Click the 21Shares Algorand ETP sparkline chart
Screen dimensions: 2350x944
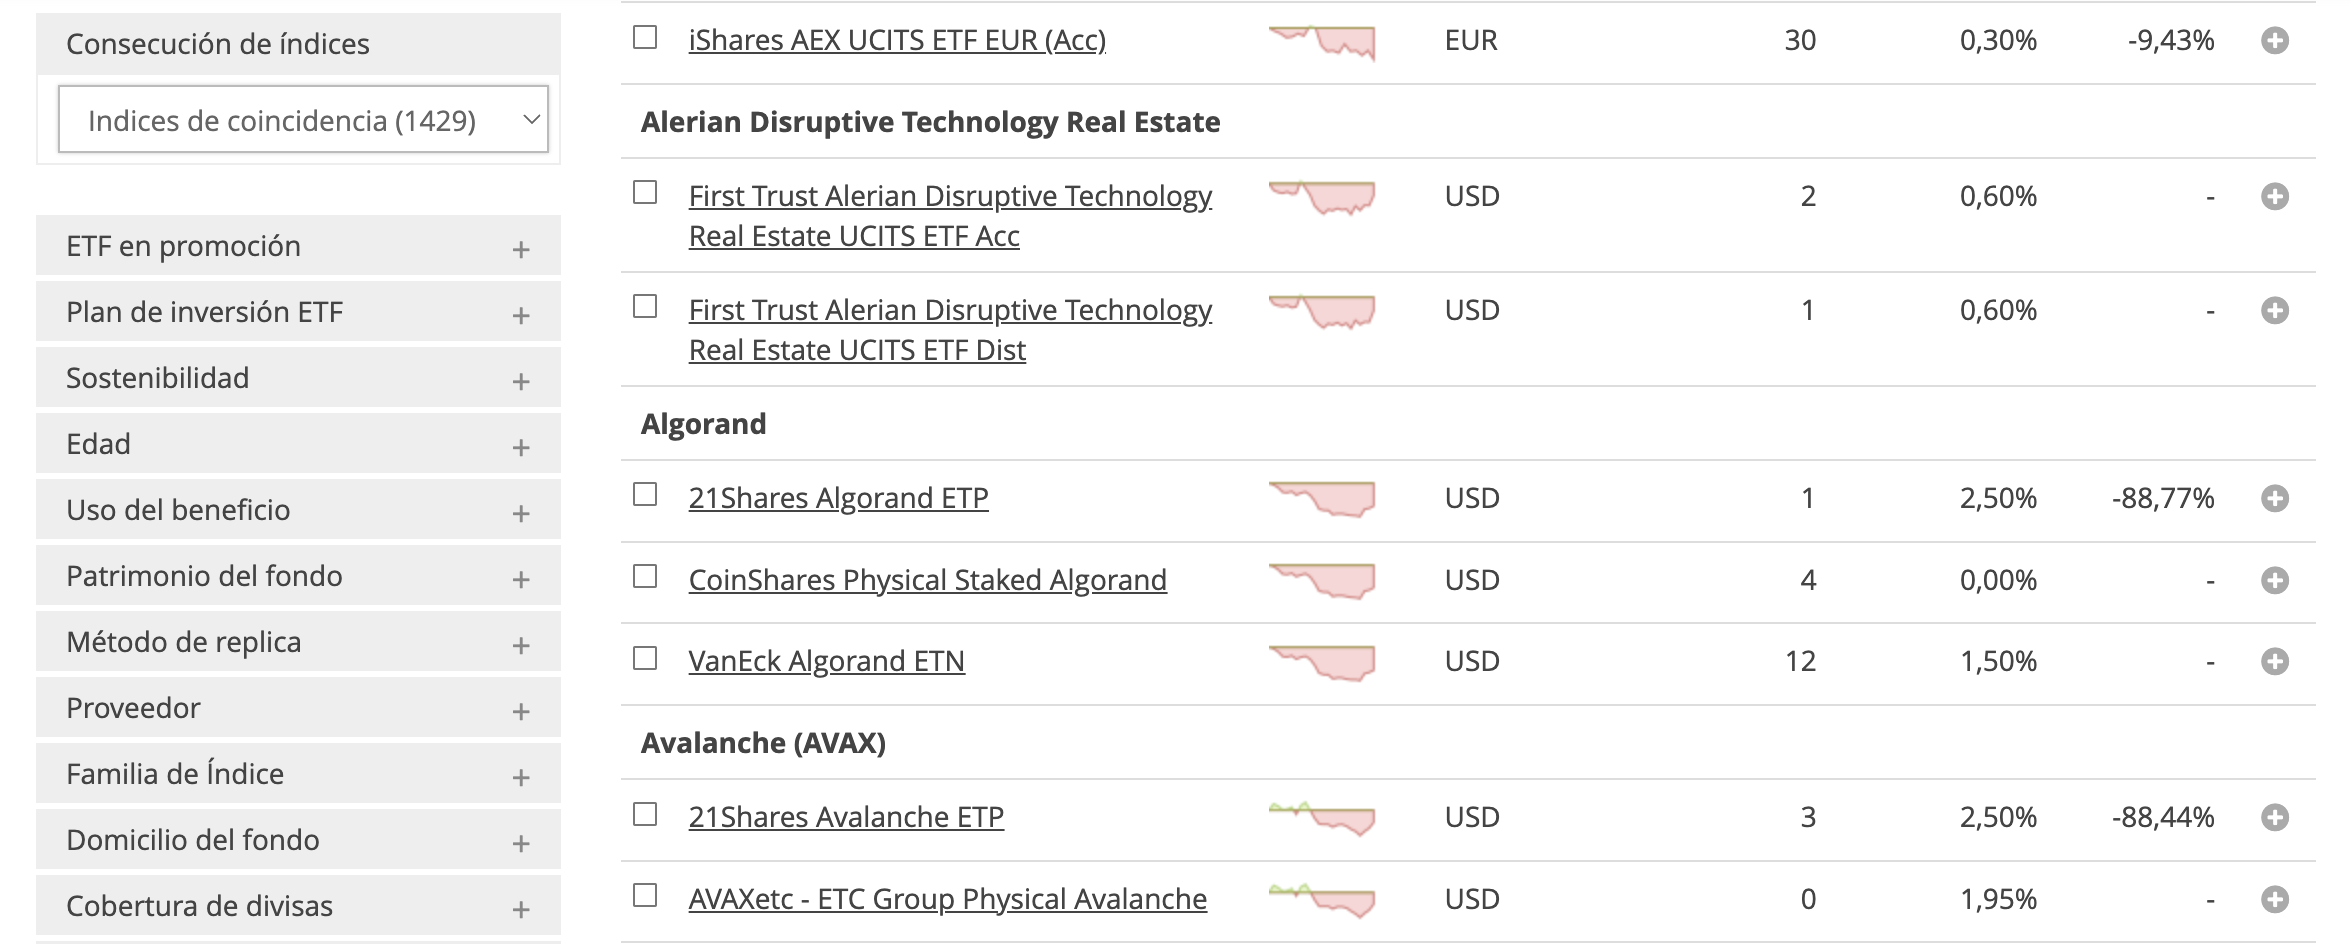1322,498
